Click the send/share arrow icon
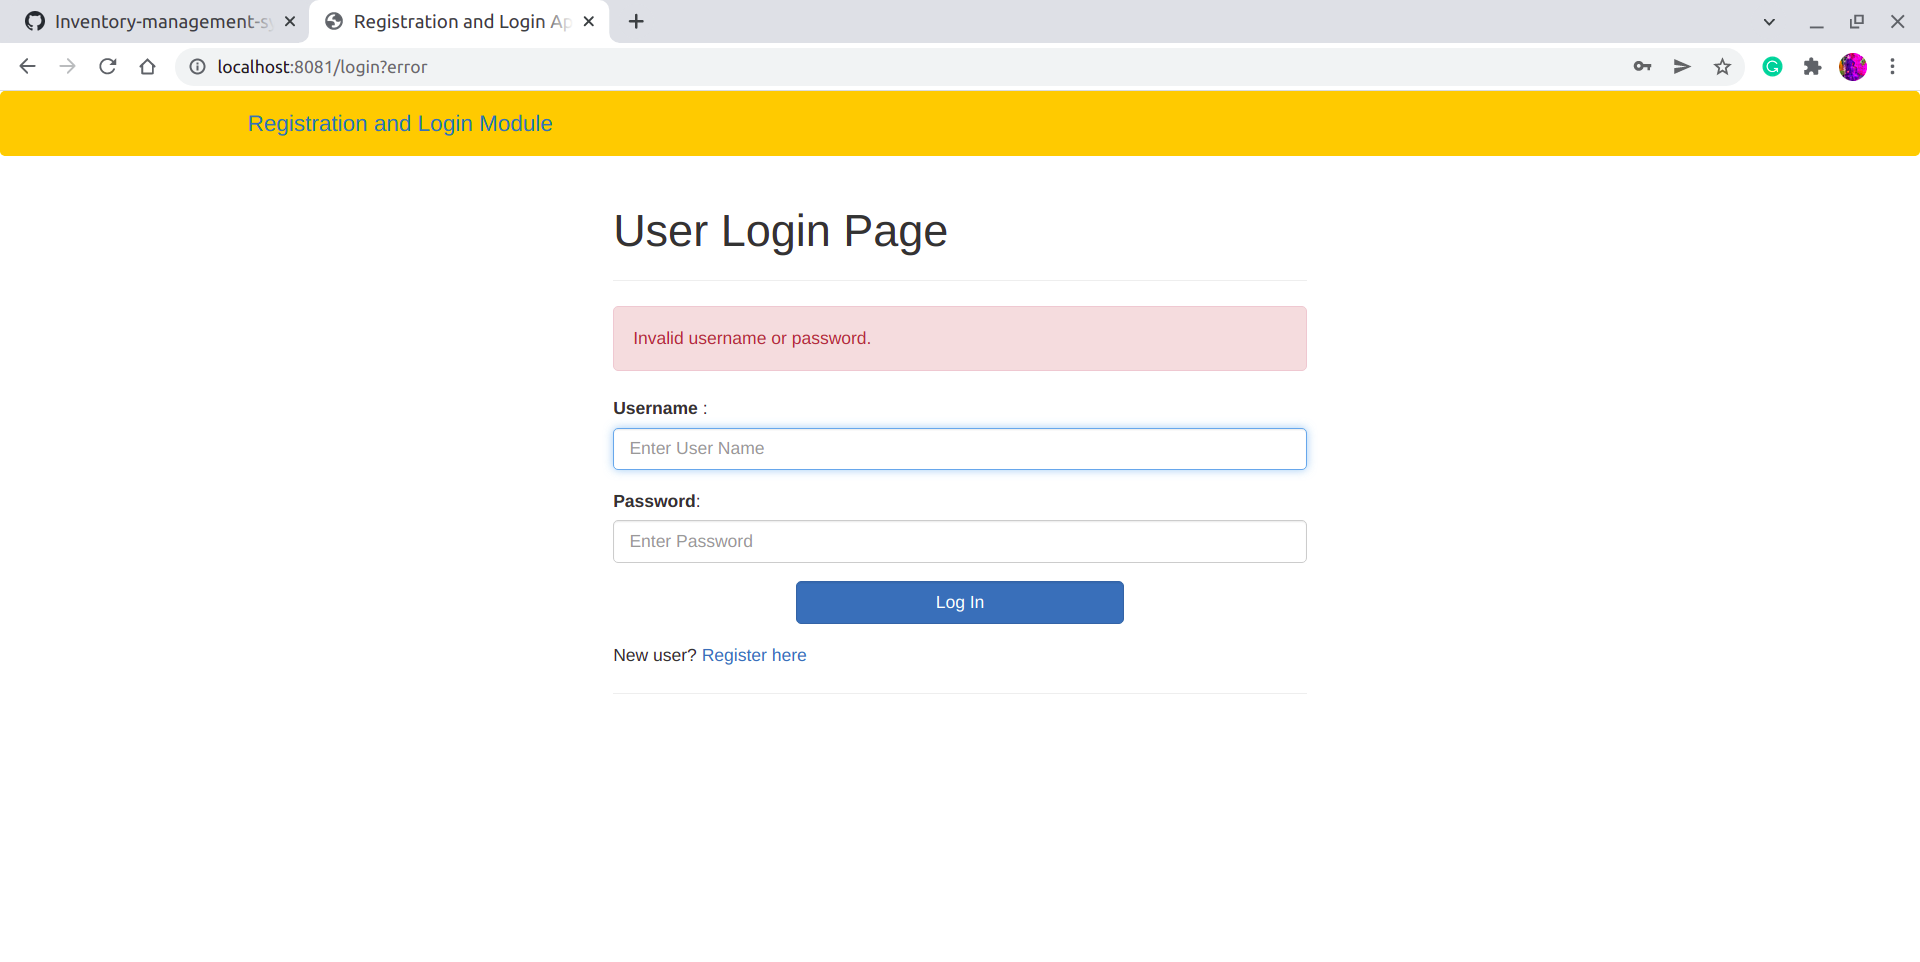1920x962 pixels. [1682, 66]
